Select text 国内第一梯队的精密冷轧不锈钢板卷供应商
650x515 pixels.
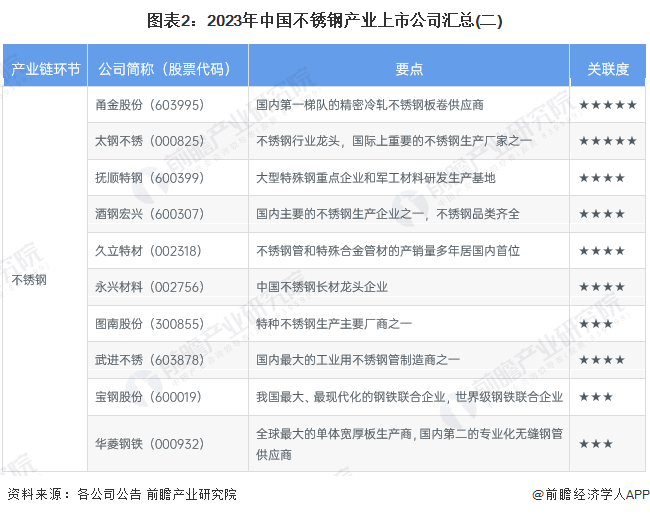click(x=370, y=105)
